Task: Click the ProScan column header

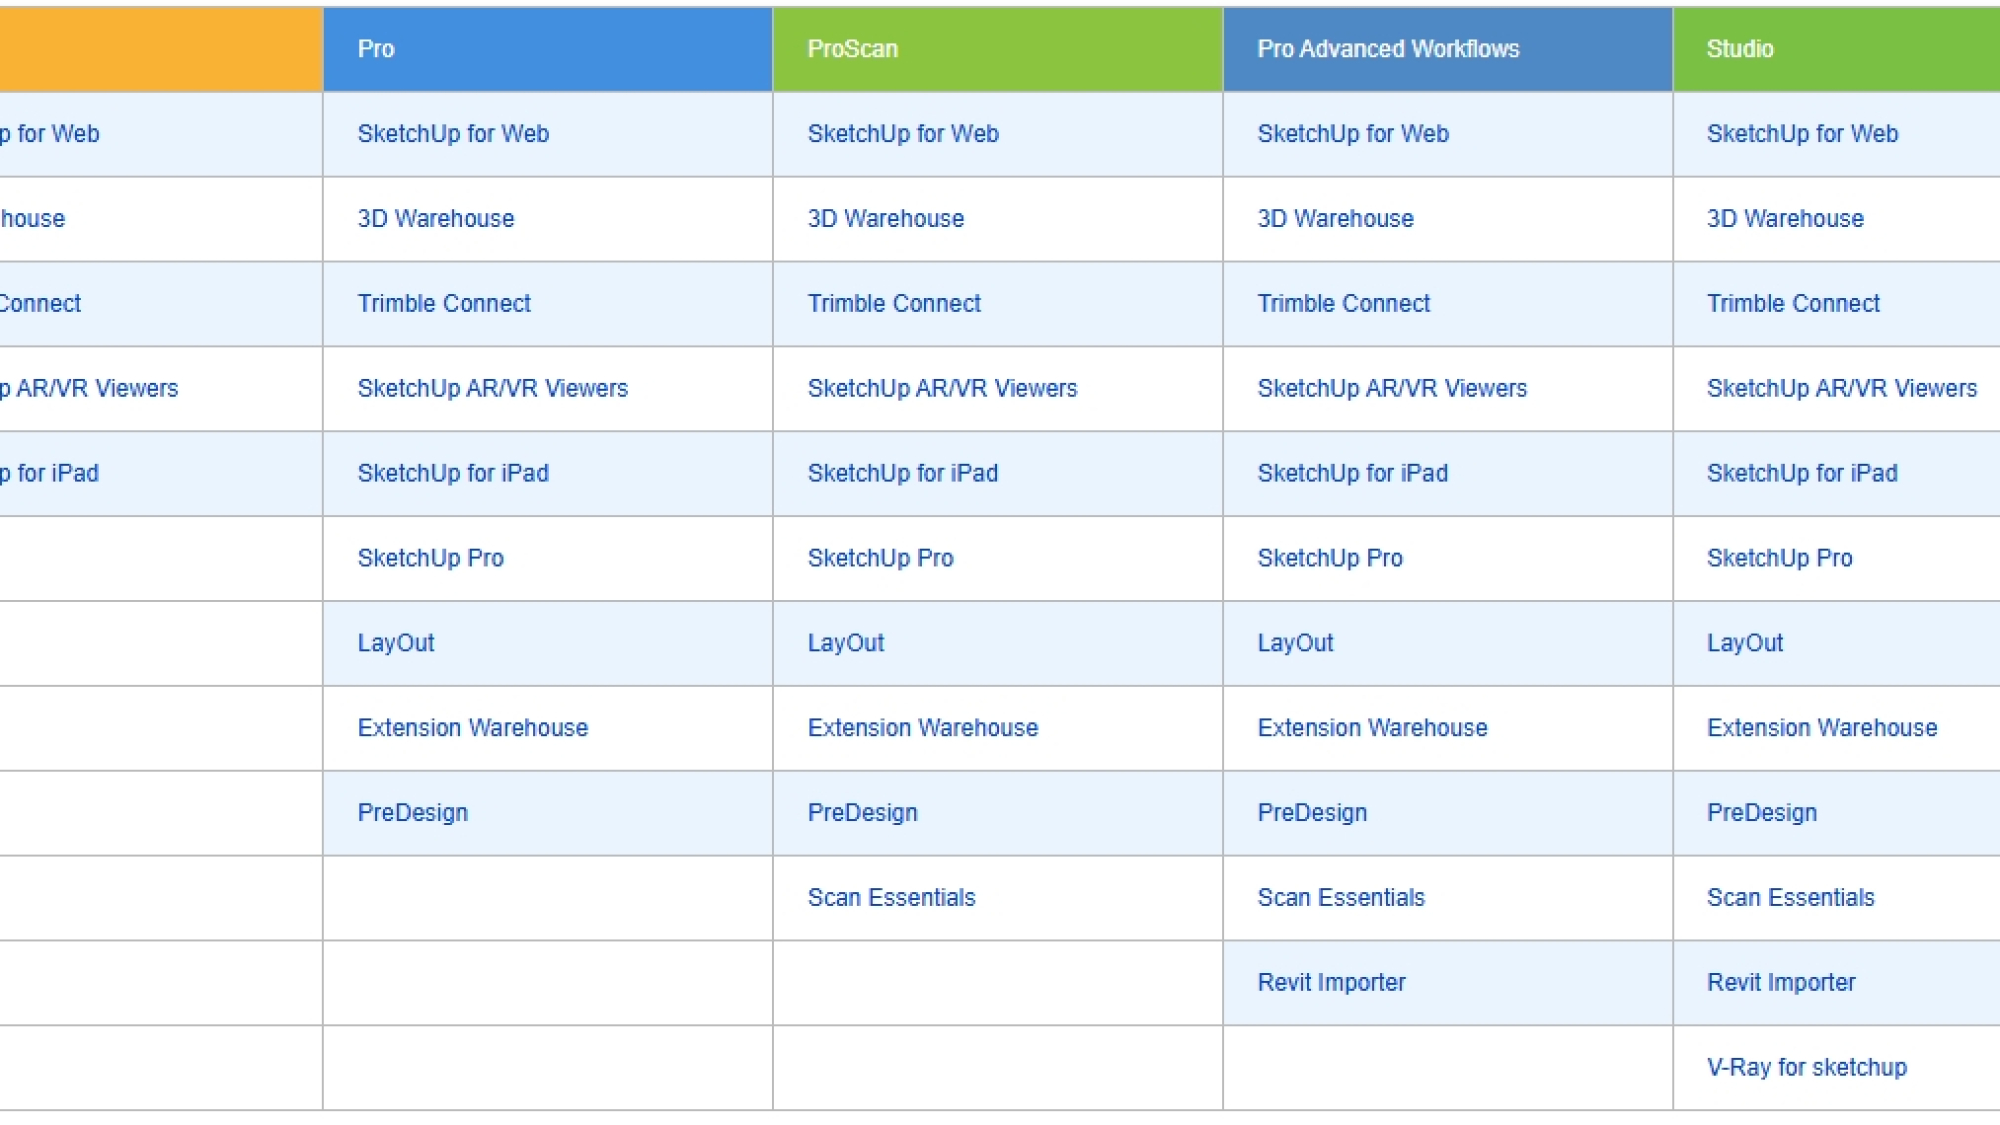Action: point(852,49)
